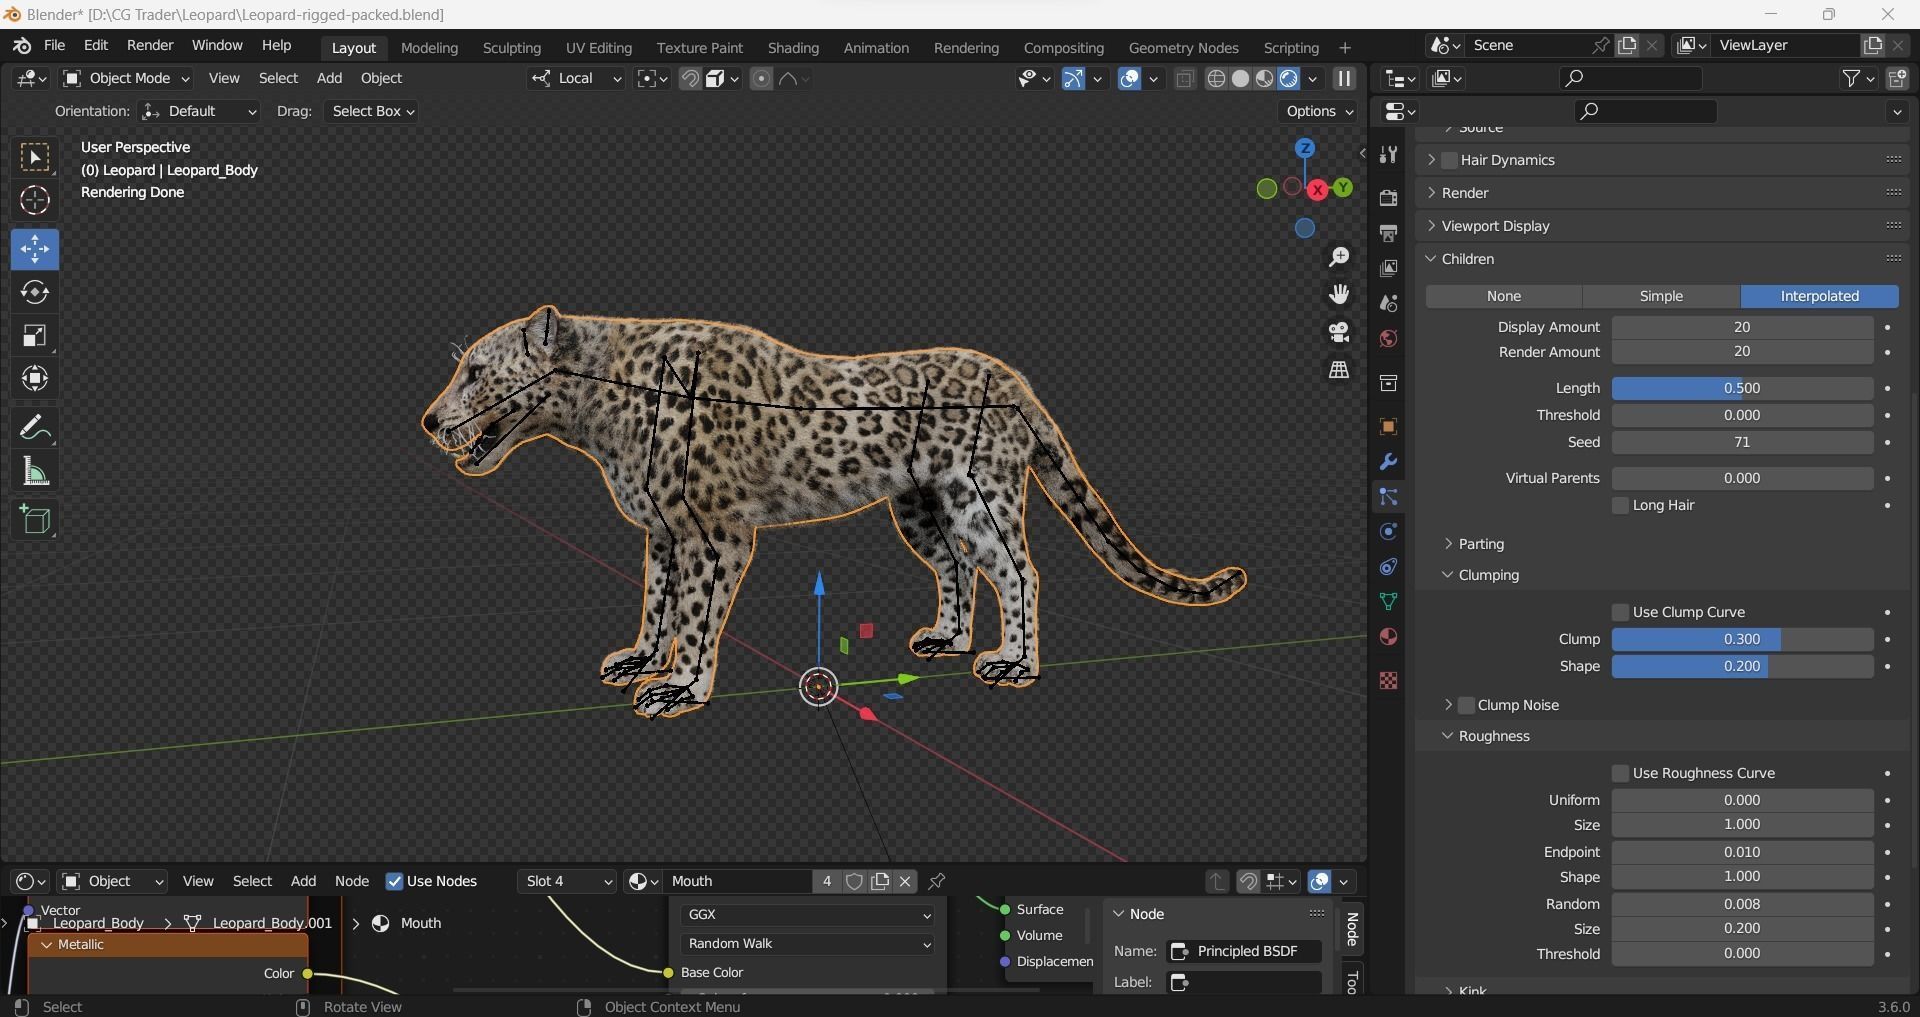Open the Local transform orientation dropdown
Image resolution: width=1920 pixels, height=1017 pixels.
577,78
